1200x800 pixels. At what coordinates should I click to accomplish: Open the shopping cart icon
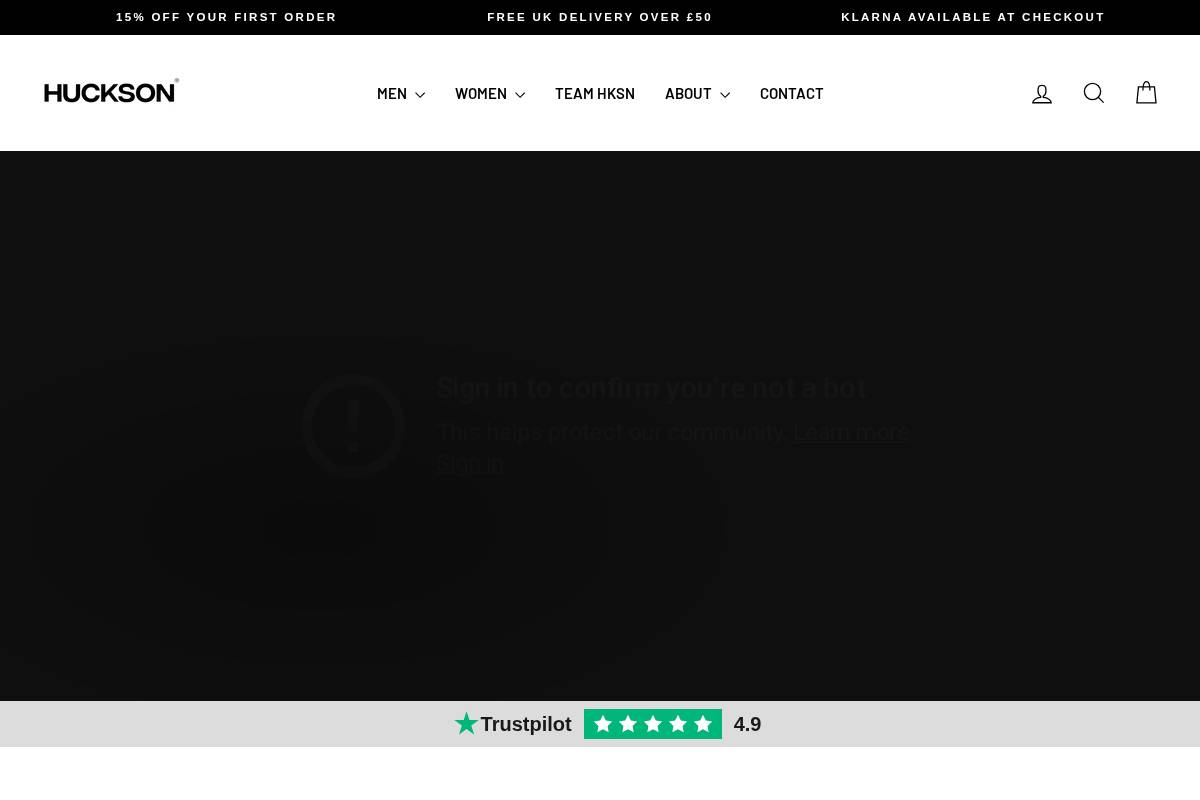[x=1146, y=93]
